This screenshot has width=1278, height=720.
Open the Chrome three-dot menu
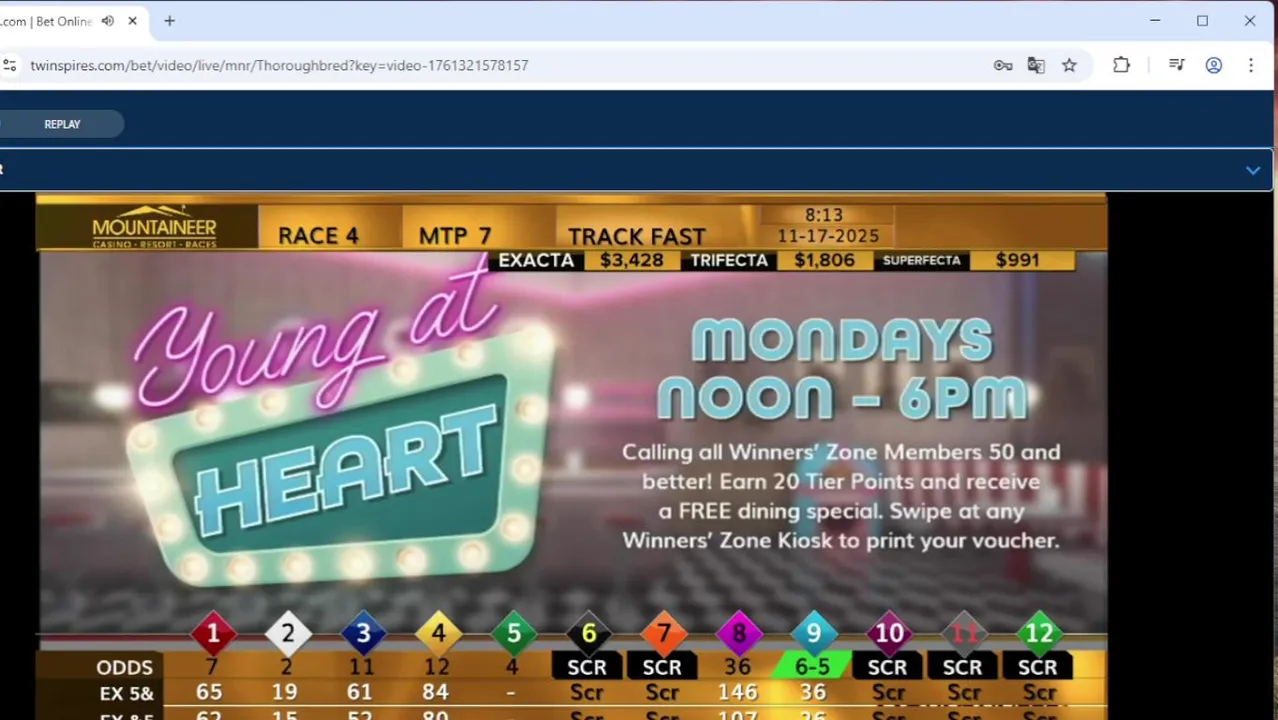pos(1250,65)
